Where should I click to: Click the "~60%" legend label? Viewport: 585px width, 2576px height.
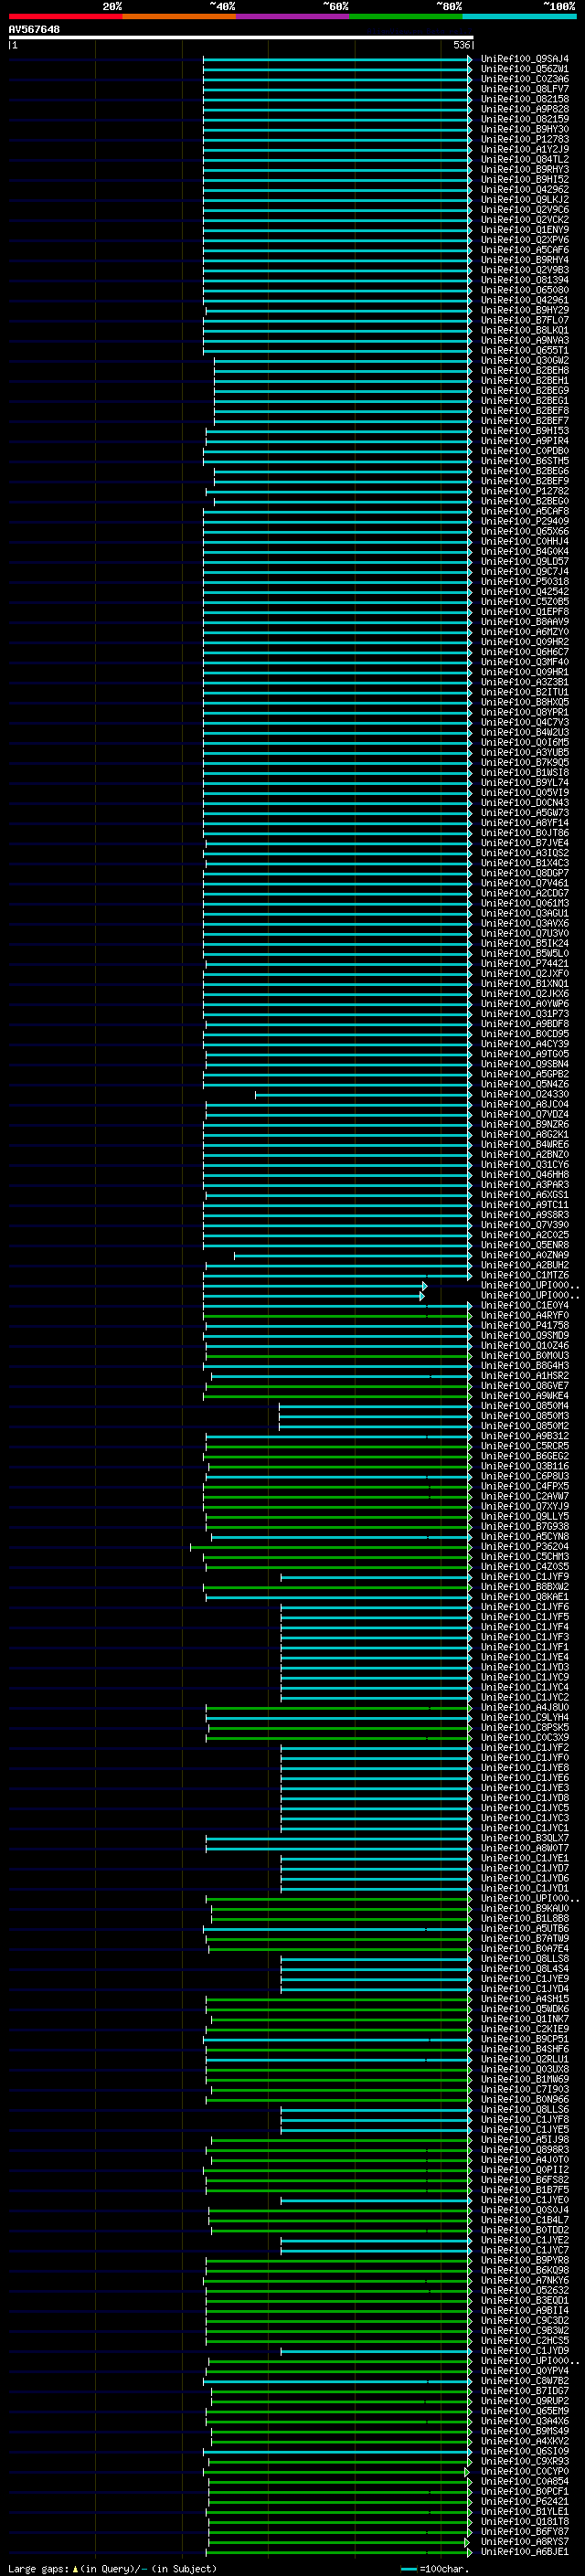336,6
